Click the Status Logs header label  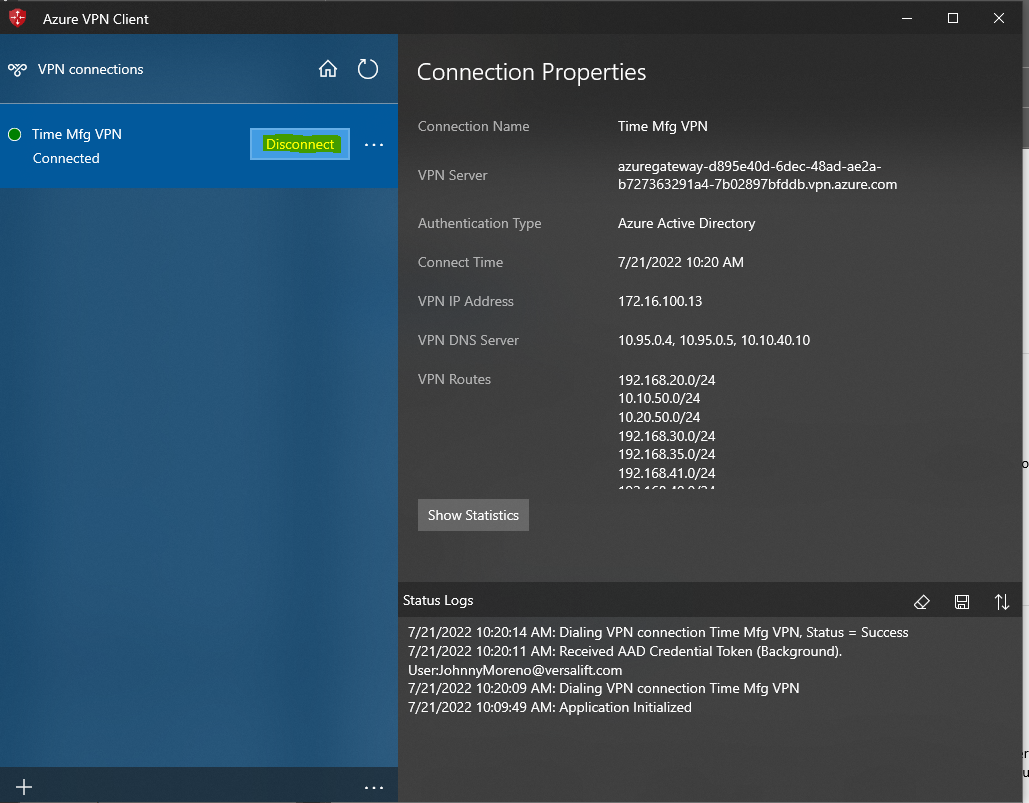[438, 600]
